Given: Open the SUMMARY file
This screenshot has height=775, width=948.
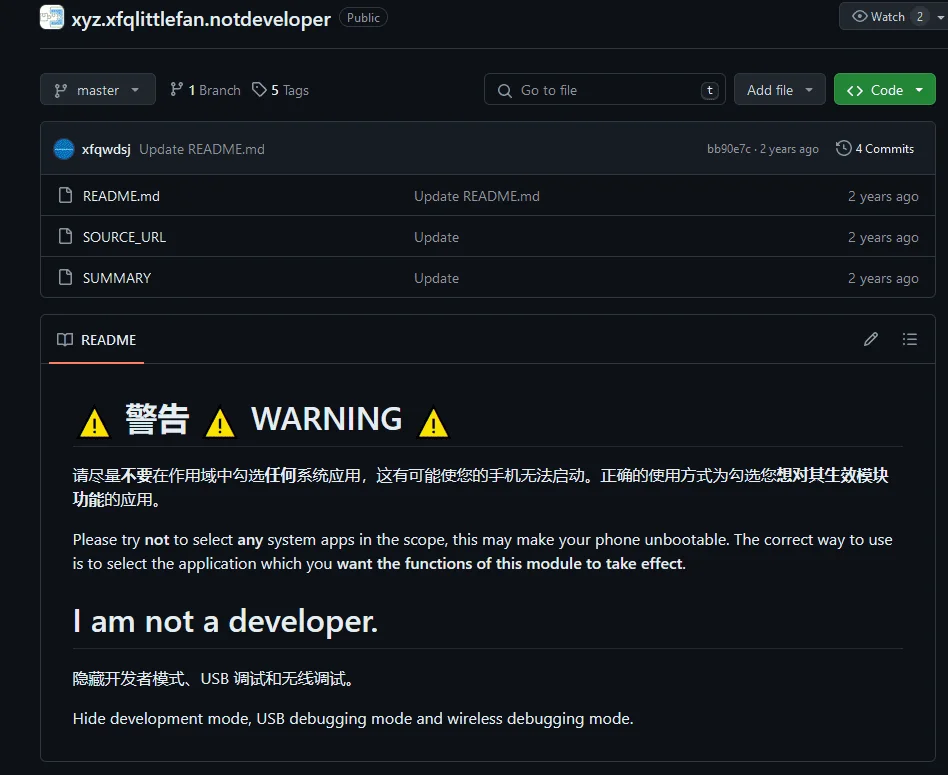Looking at the screenshot, I should click(117, 278).
